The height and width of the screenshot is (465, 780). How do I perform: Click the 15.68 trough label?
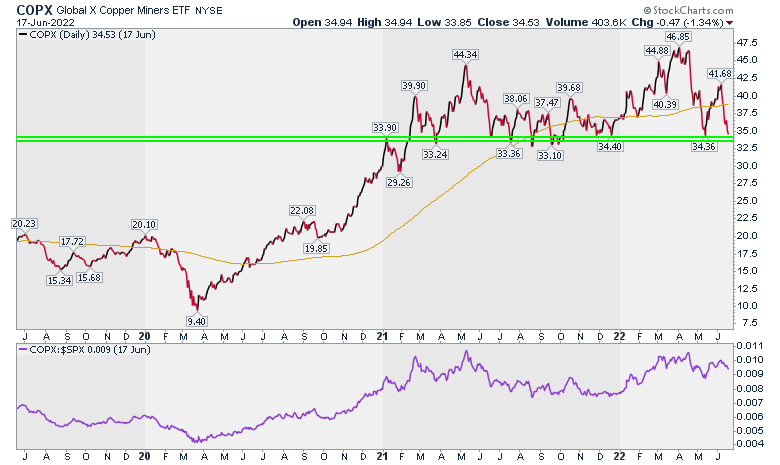pos(90,278)
